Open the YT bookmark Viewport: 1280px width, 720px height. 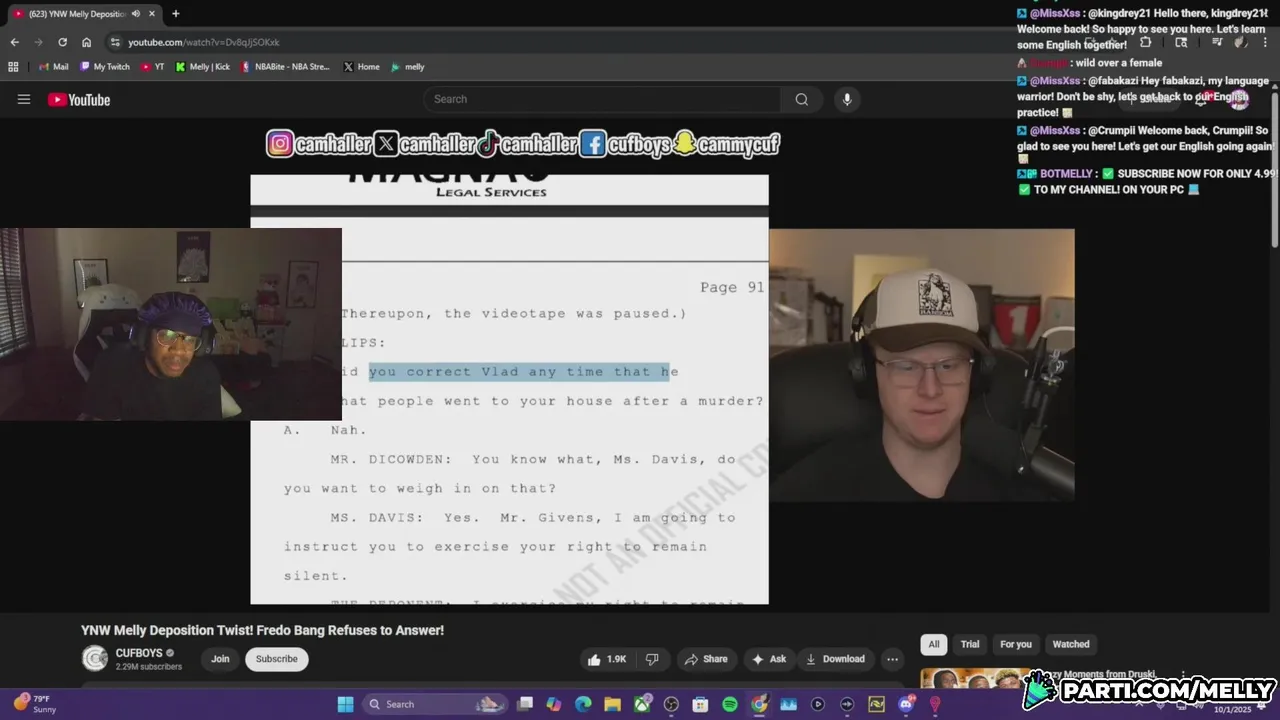point(153,67)
